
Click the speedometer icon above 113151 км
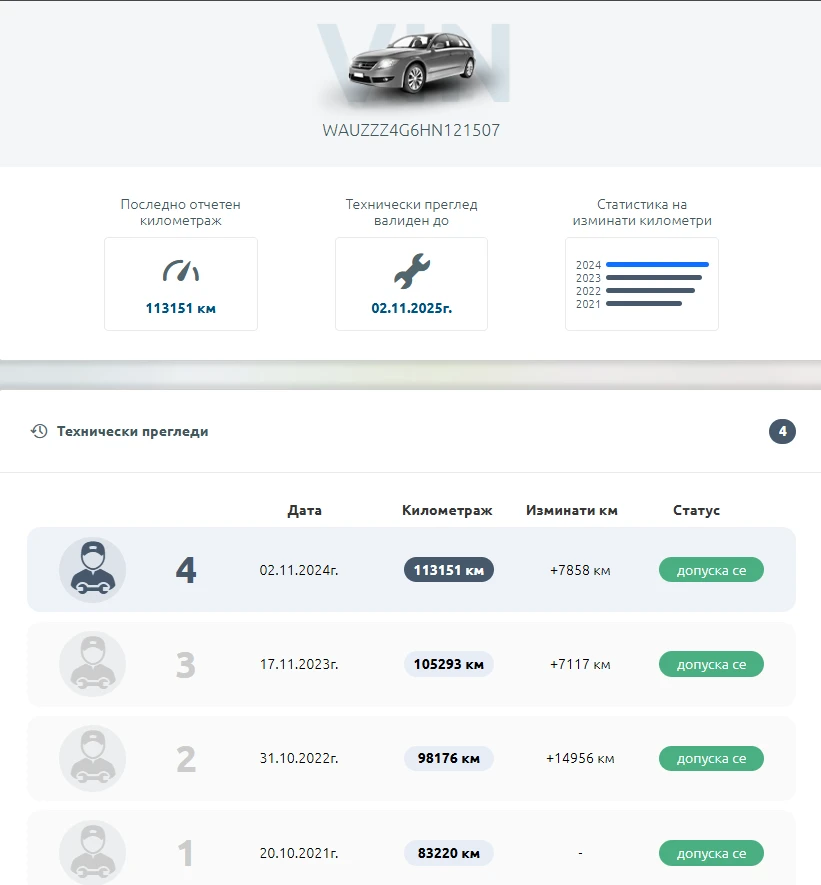coord(181,271)
